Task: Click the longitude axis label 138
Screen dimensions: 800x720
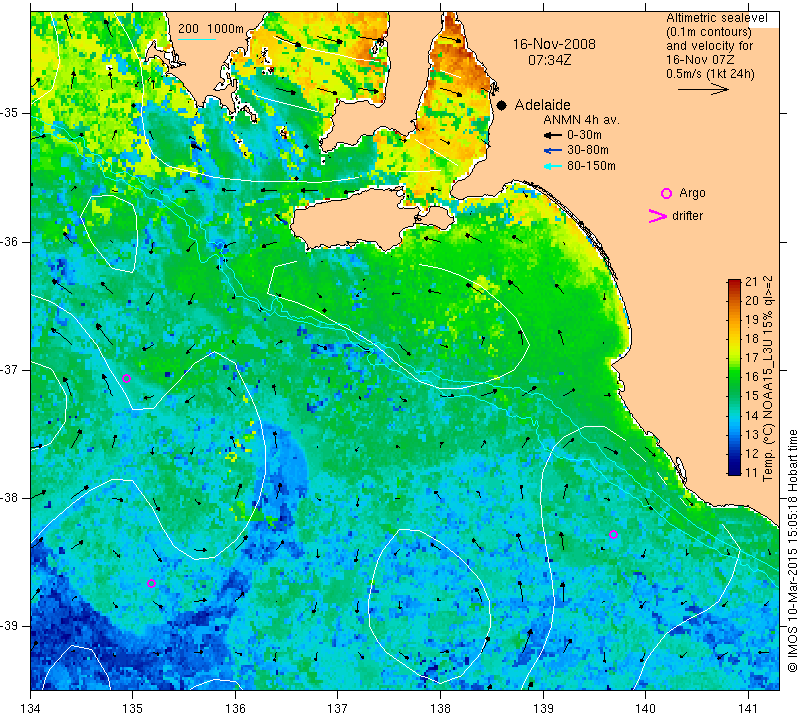Action: click(x=440, y=708)
